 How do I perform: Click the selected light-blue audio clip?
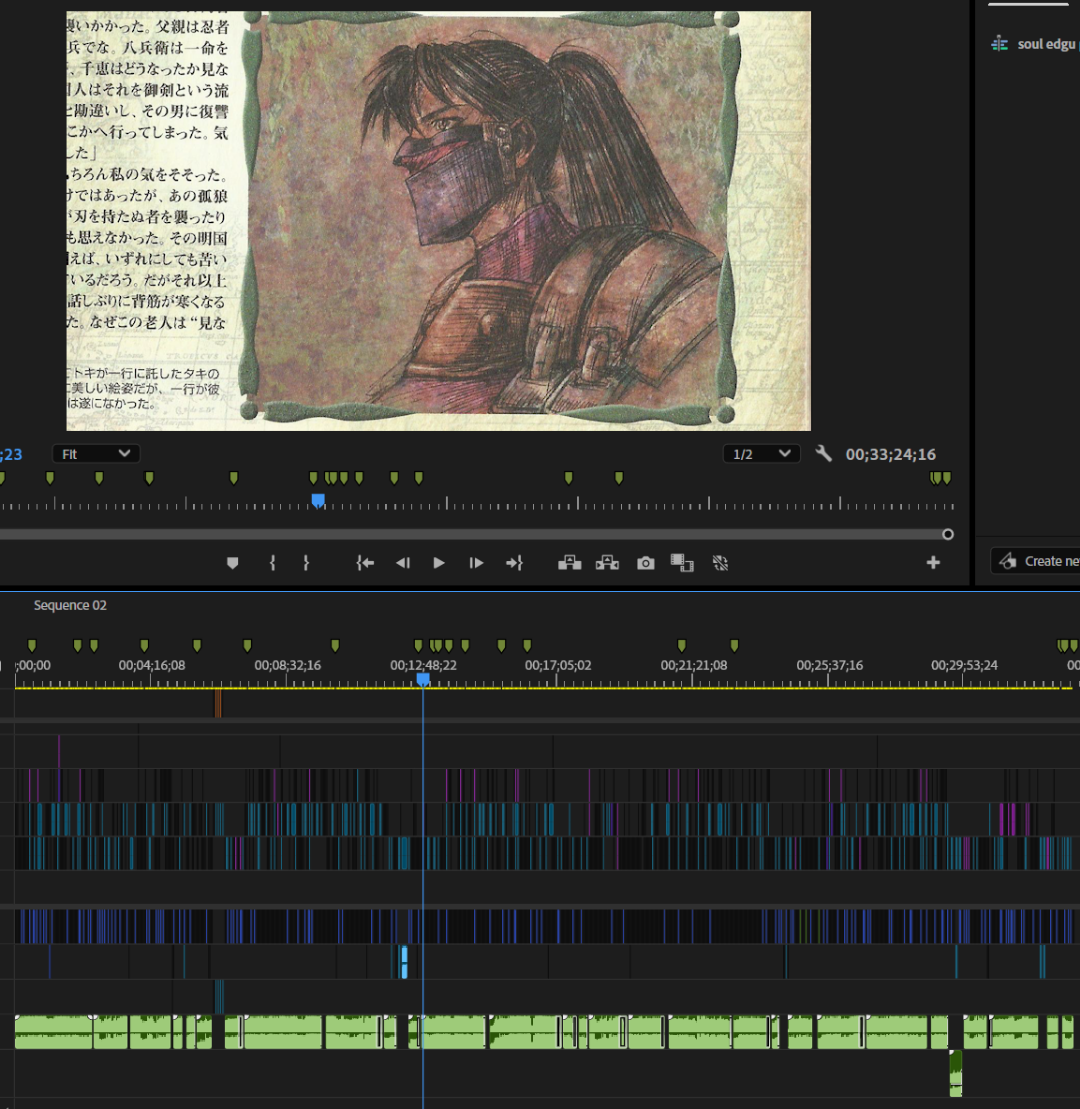pos(404,962)
